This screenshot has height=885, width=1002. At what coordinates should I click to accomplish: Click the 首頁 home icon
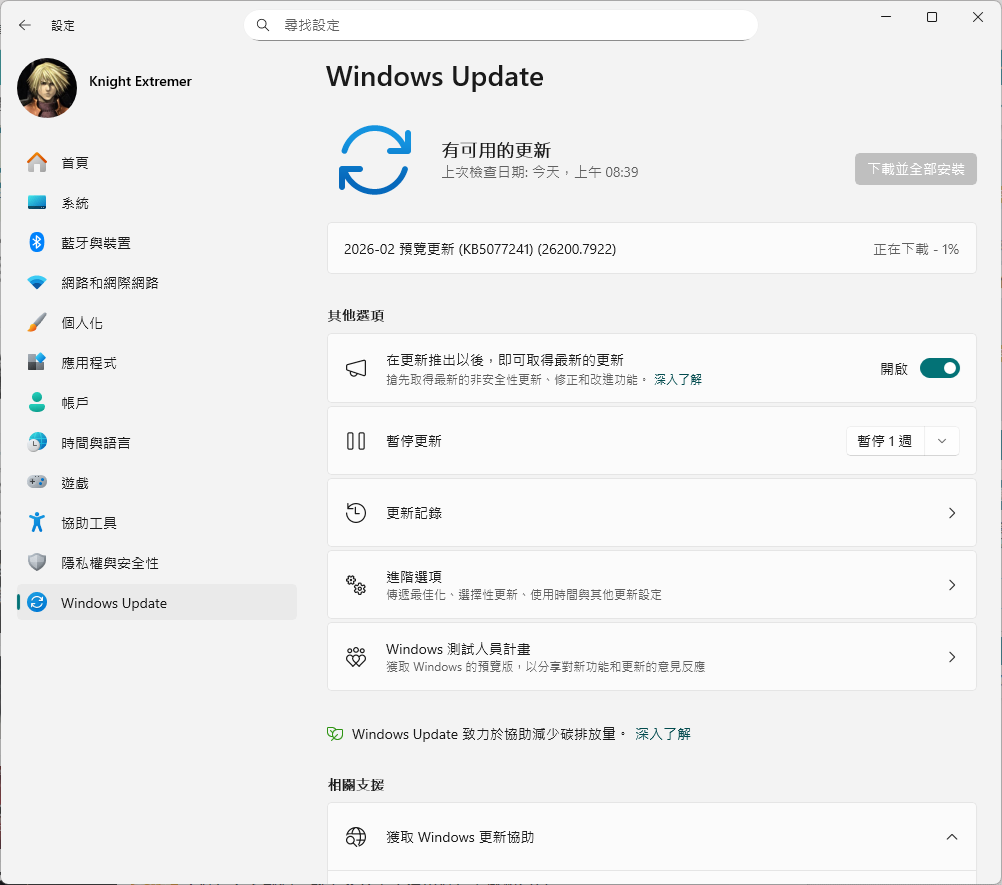click(x=37, y=162)
